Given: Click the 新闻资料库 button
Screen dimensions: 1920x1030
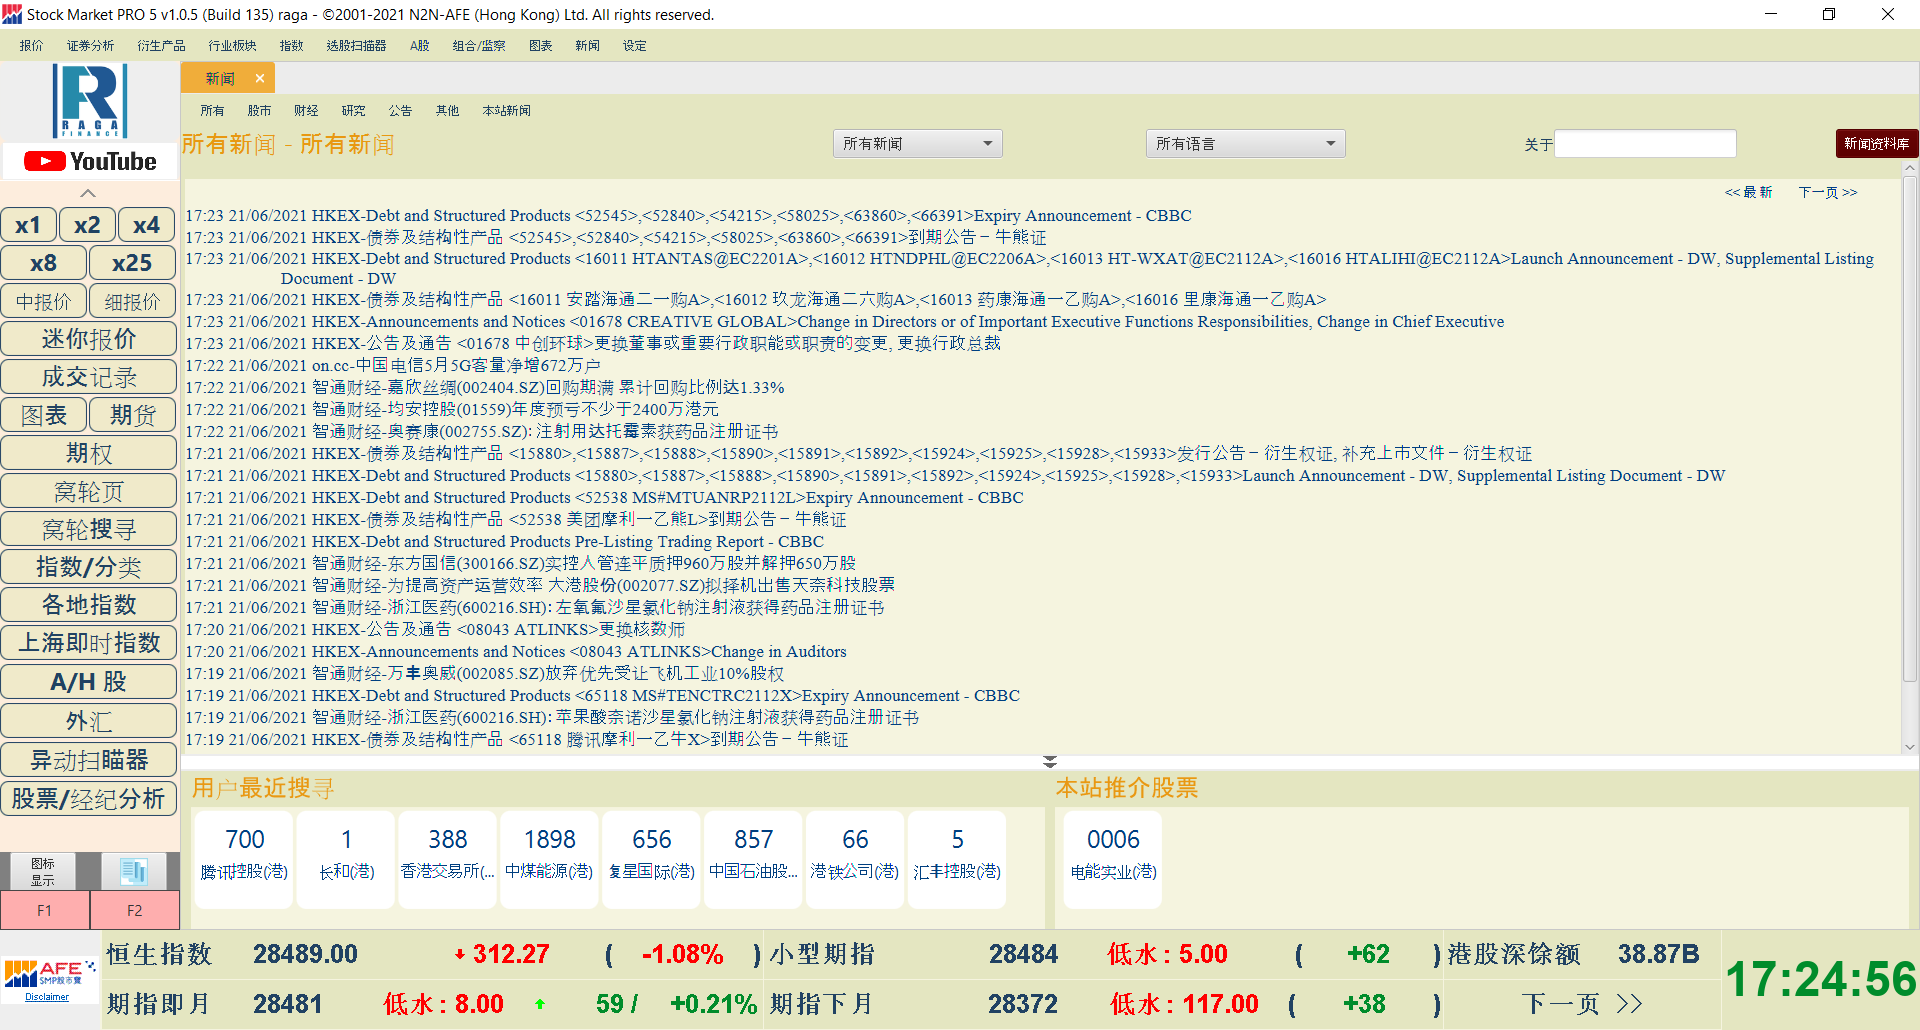Looking at the screenshot, I should 1876,144.
